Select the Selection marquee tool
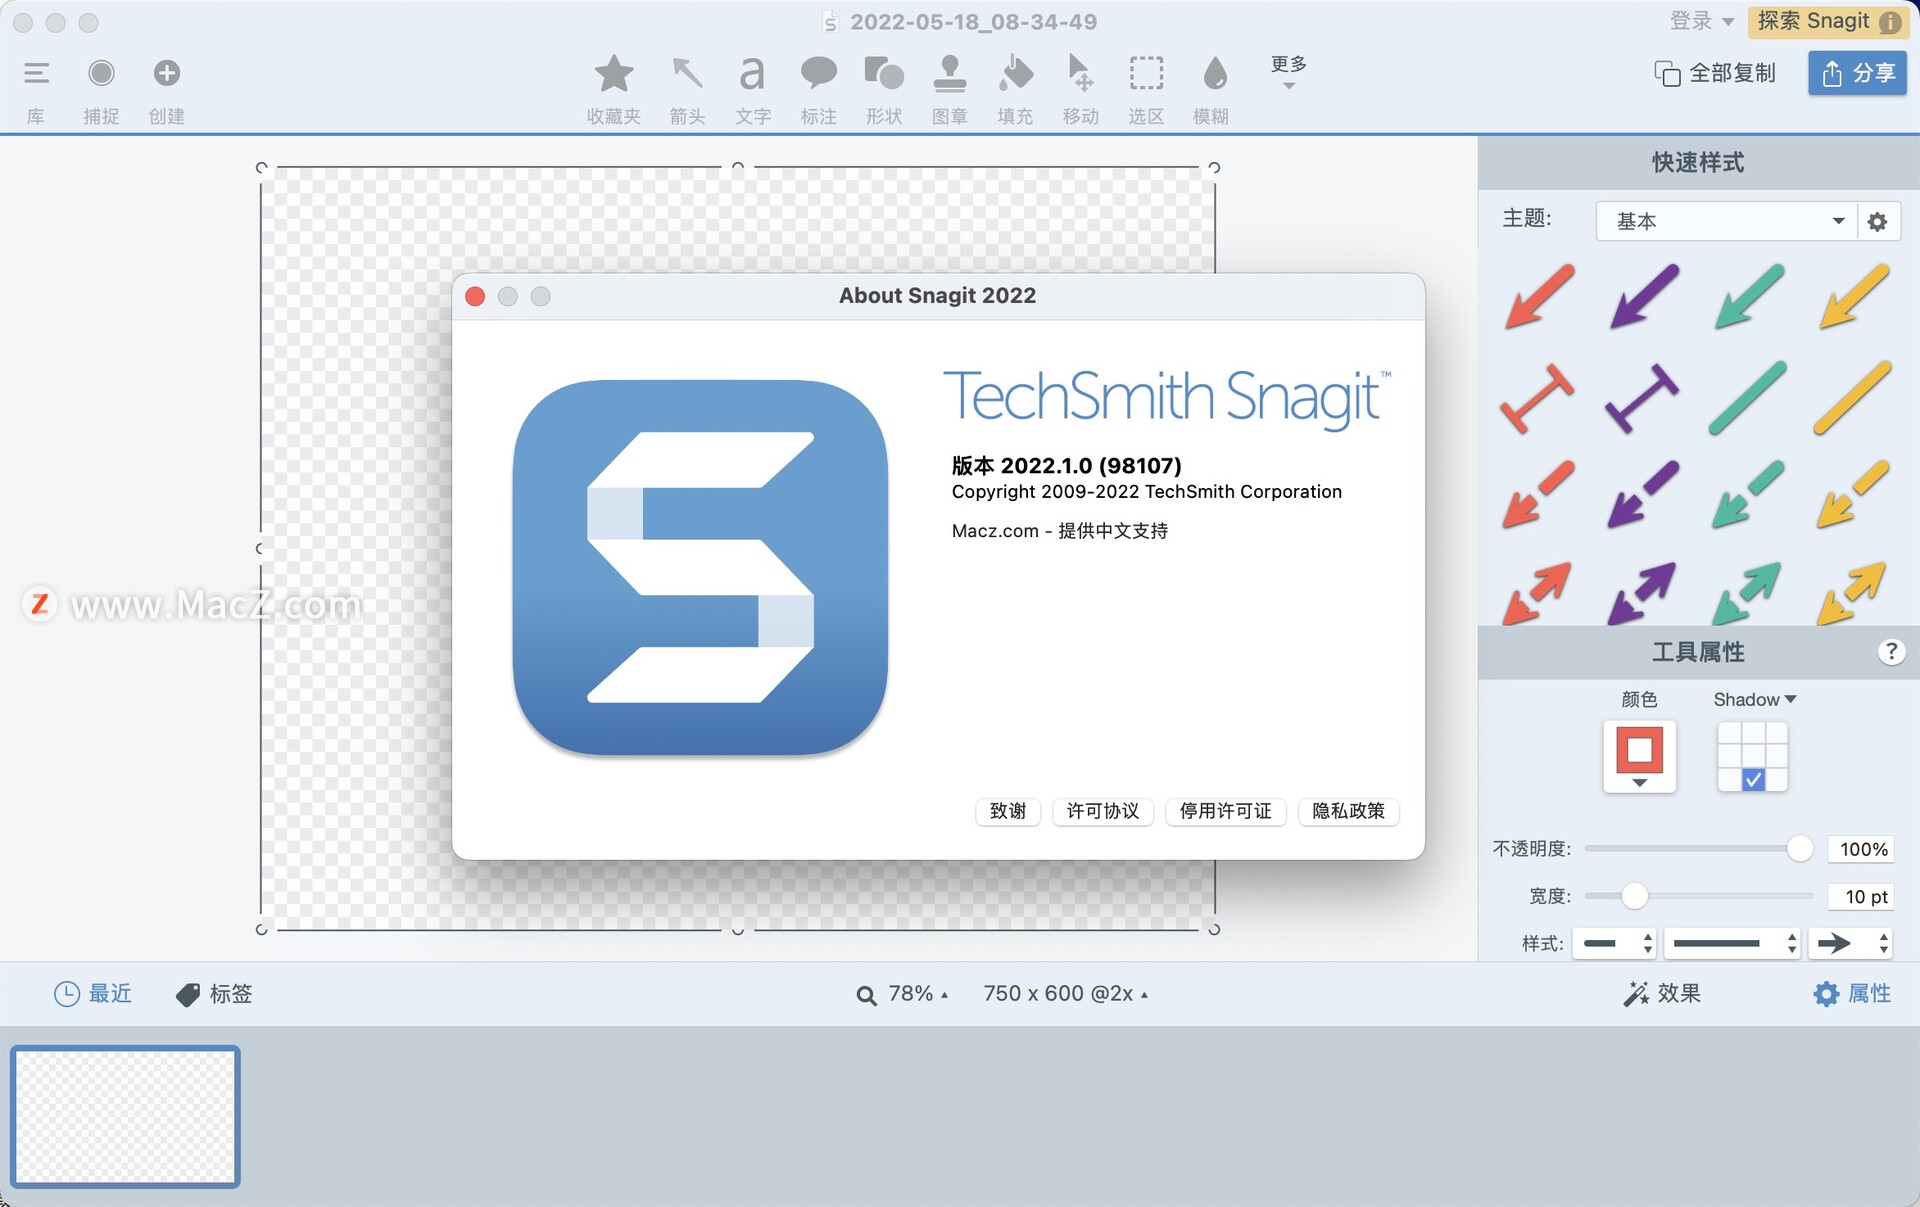 tap(1146, 74)
